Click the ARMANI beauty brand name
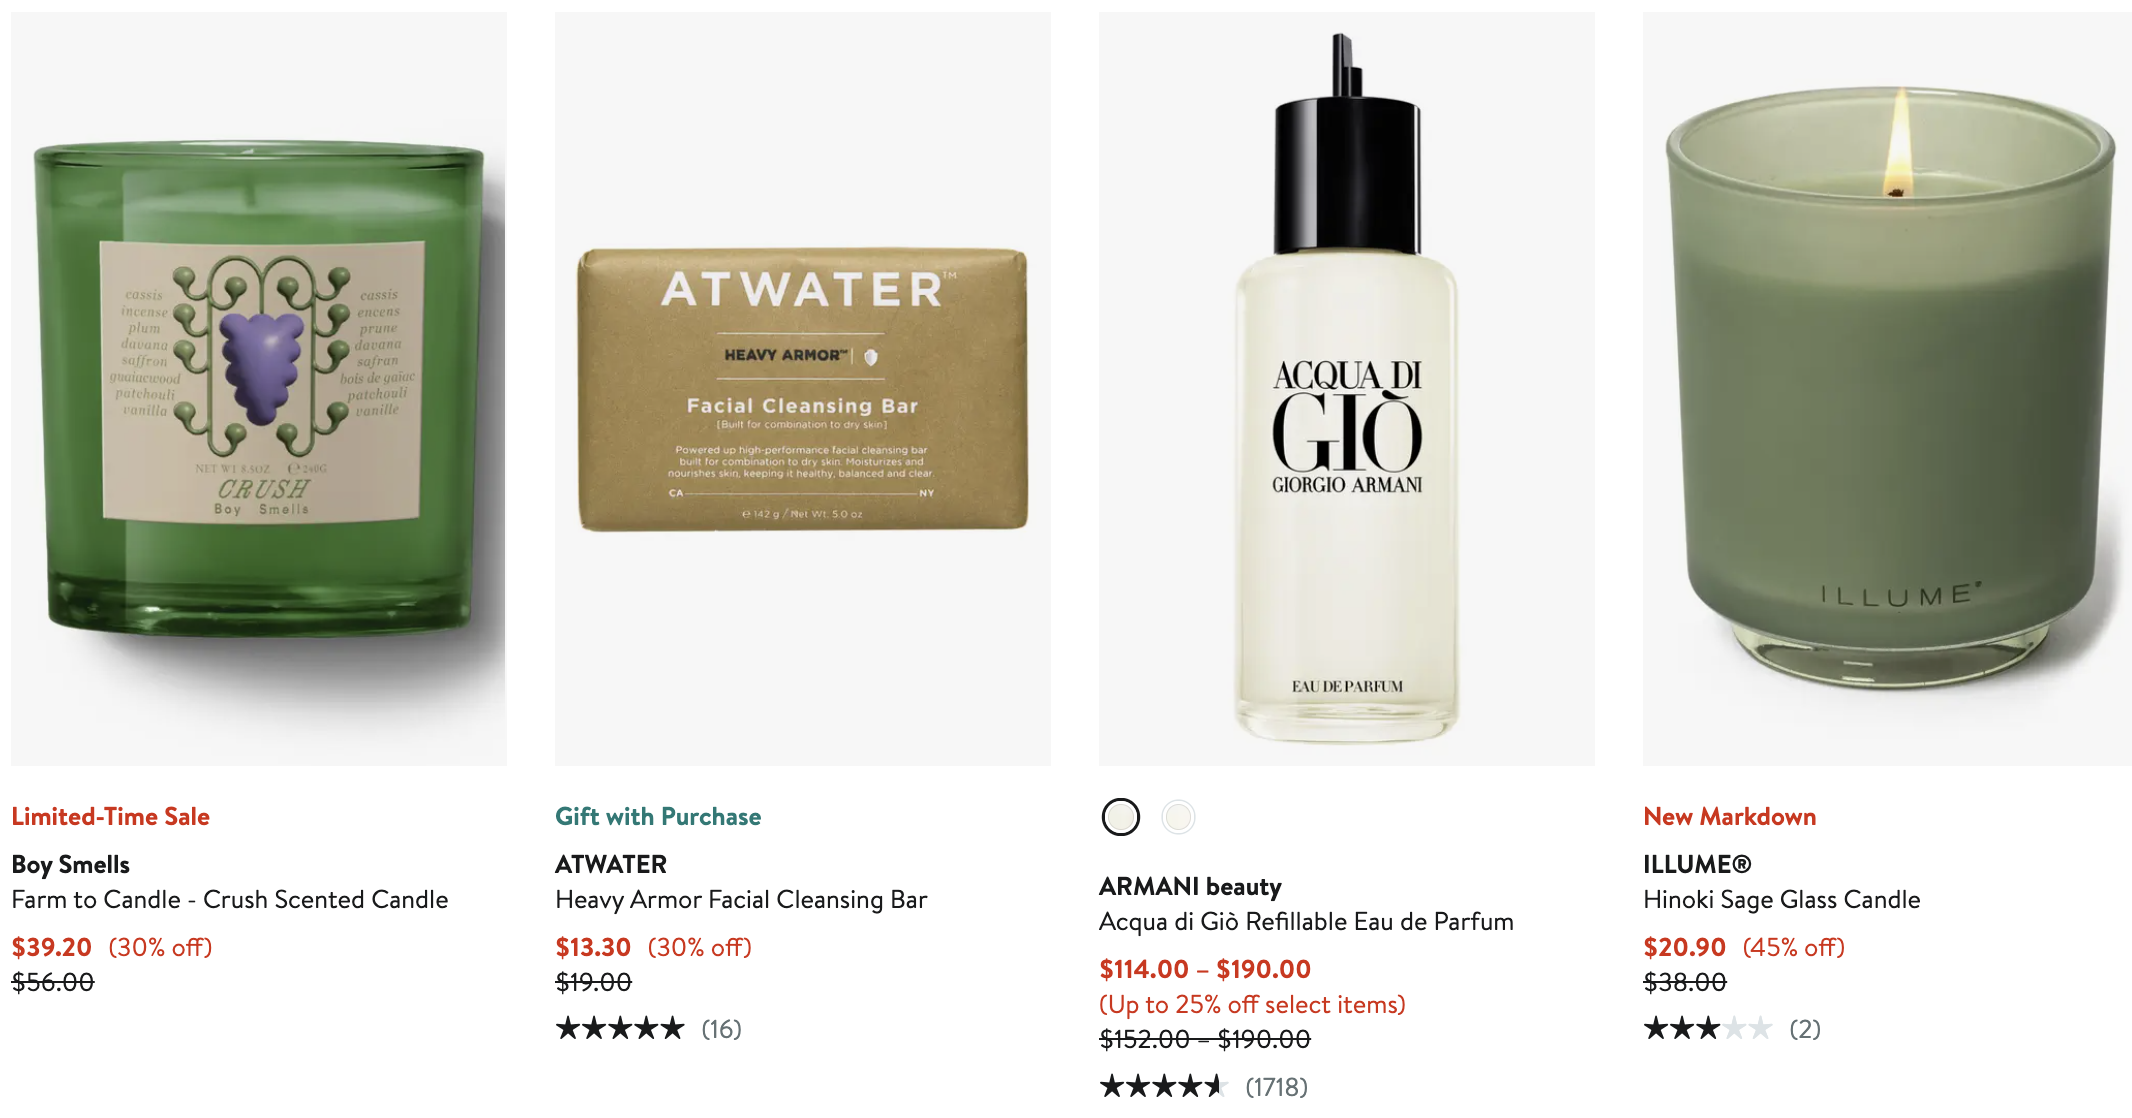The width and height of the screenshot is (2132, 1118). point(1190,886)
